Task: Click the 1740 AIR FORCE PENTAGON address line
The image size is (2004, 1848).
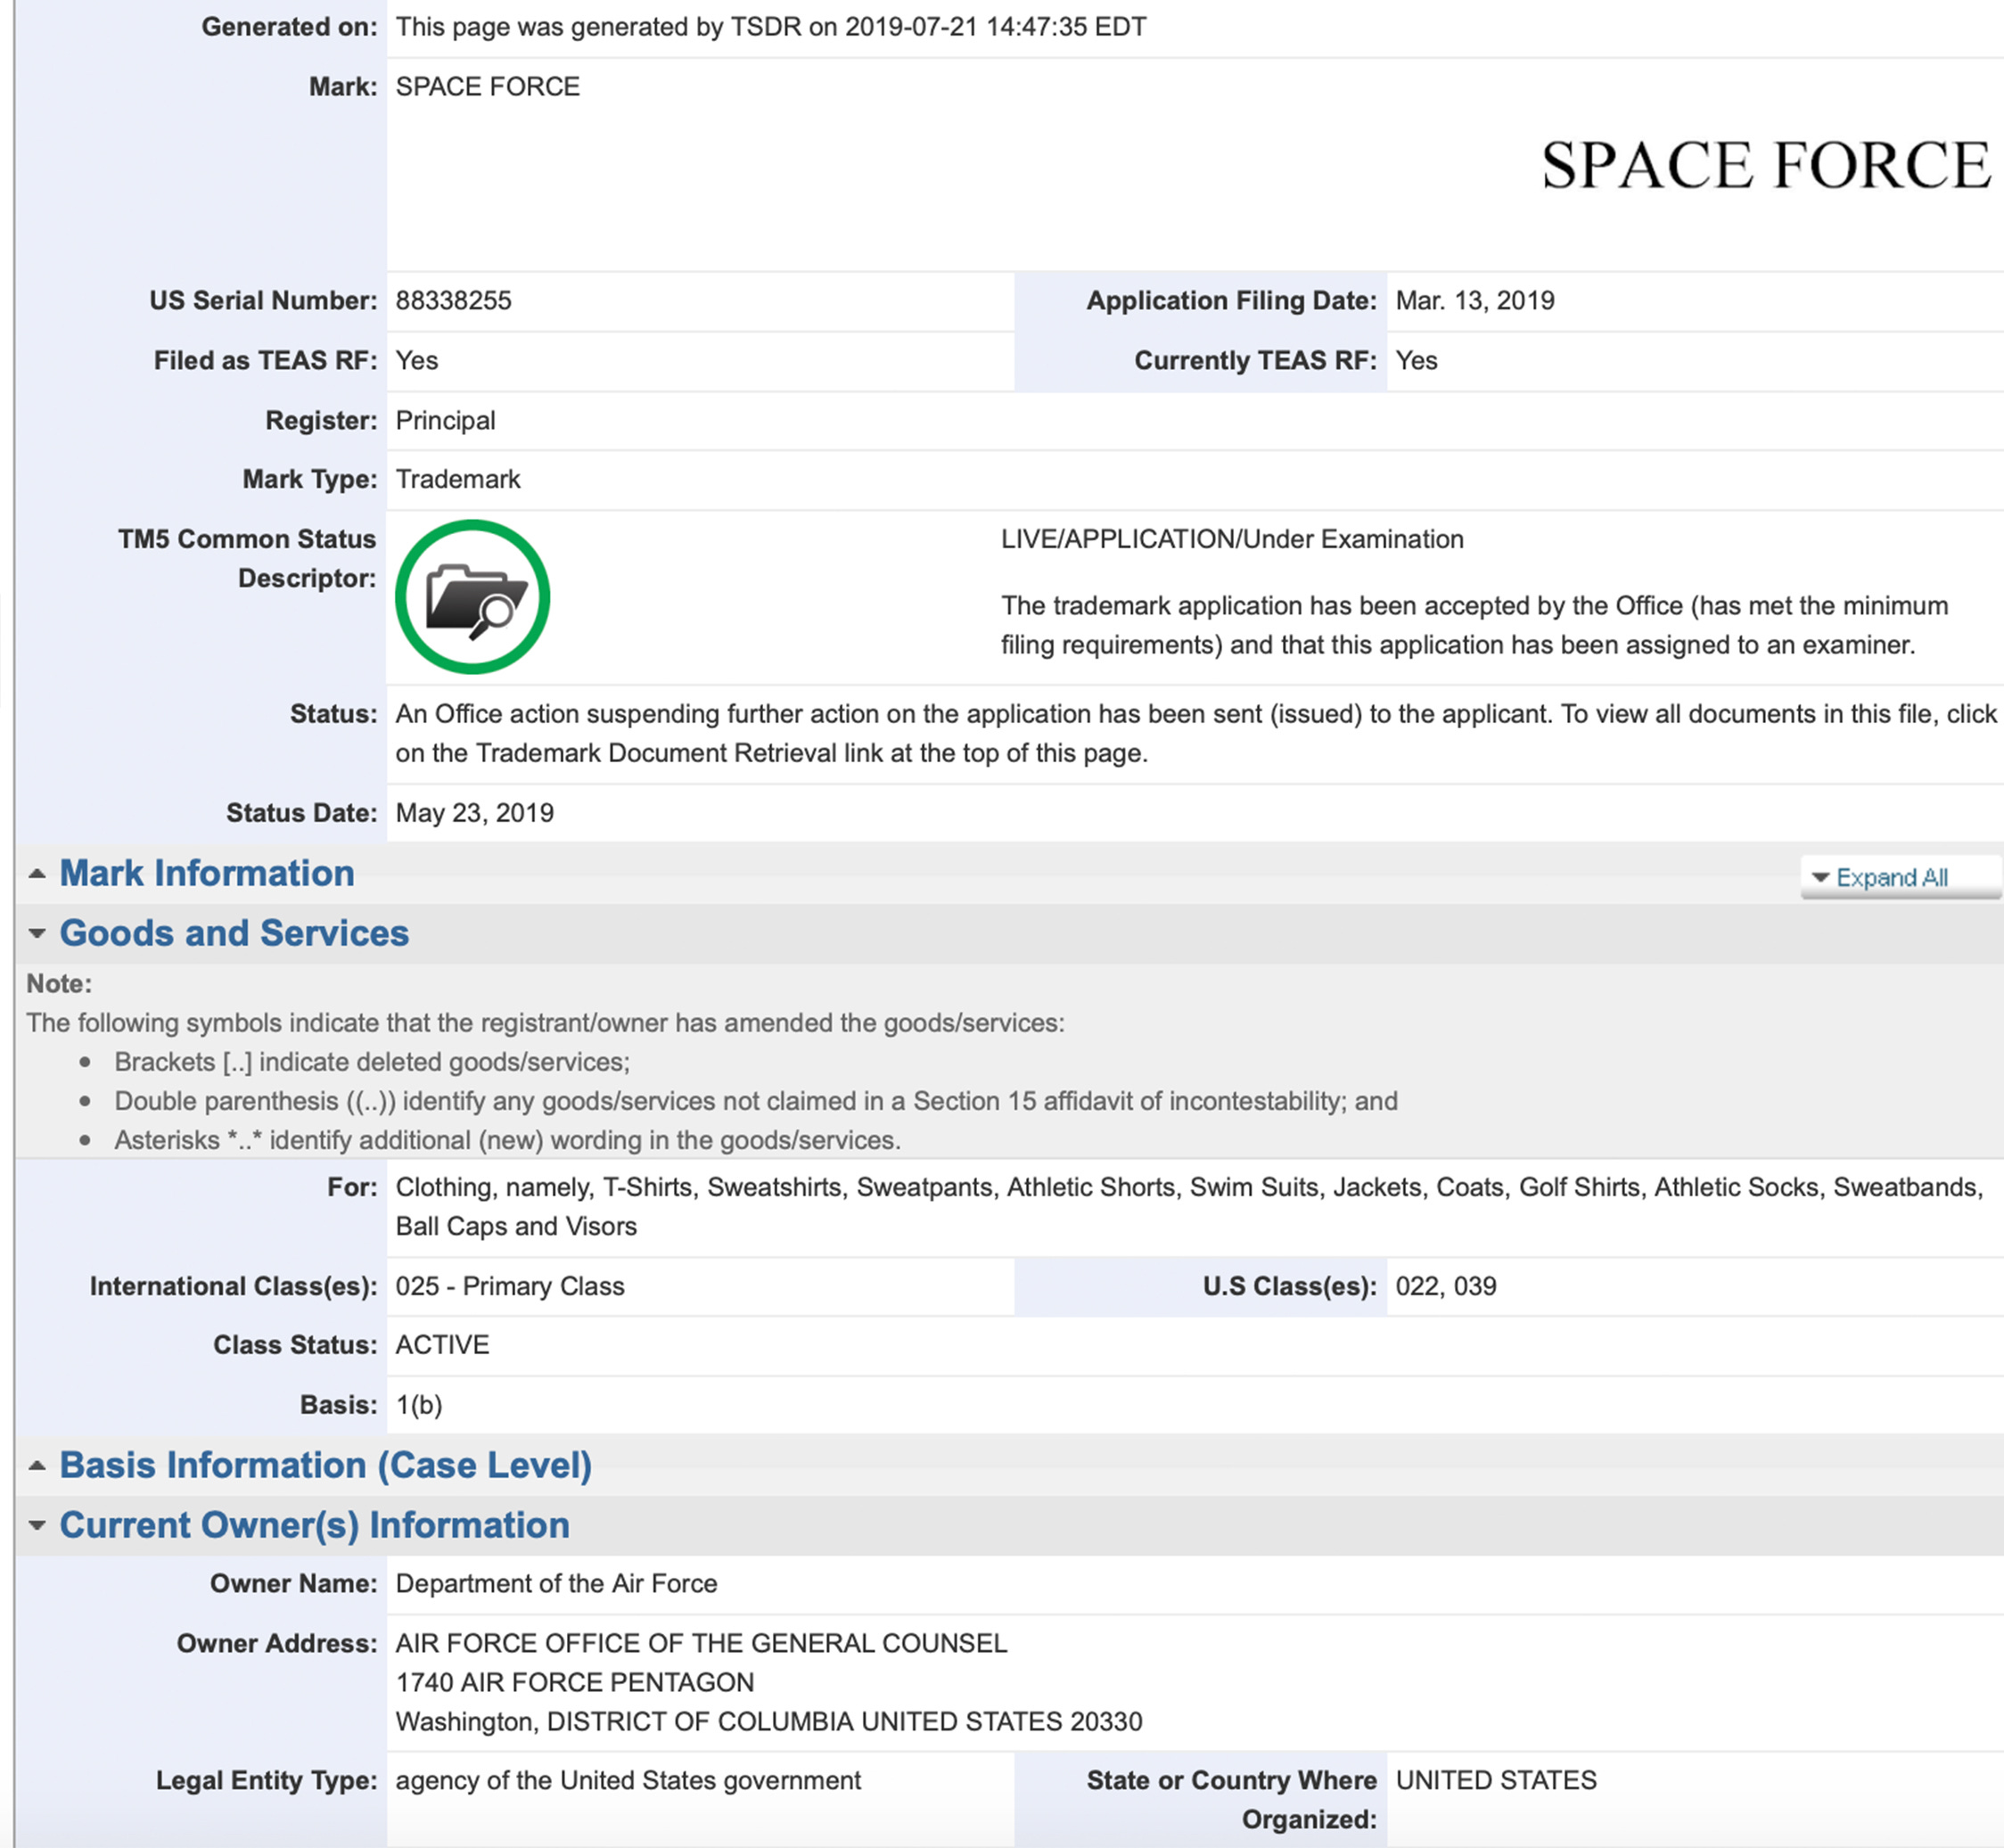Action: click(575, 1682)
